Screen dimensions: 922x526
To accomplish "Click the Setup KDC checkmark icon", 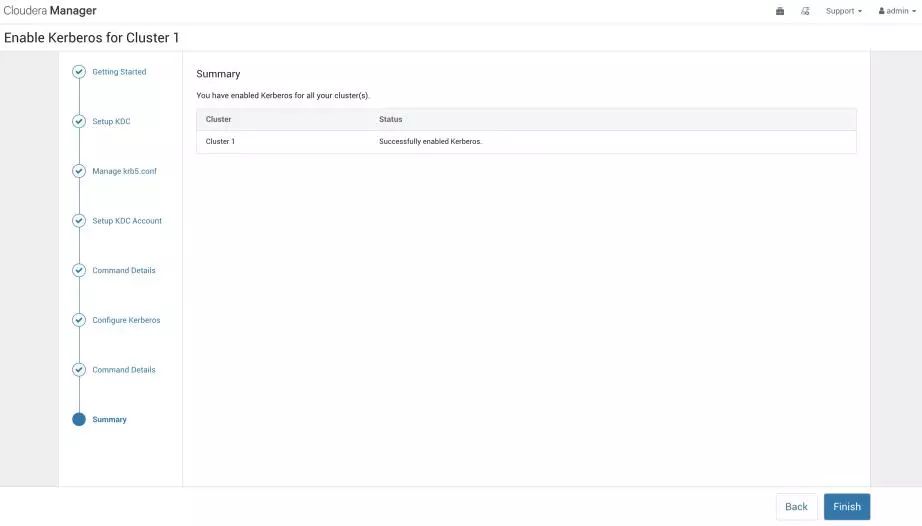I will 79,121.
